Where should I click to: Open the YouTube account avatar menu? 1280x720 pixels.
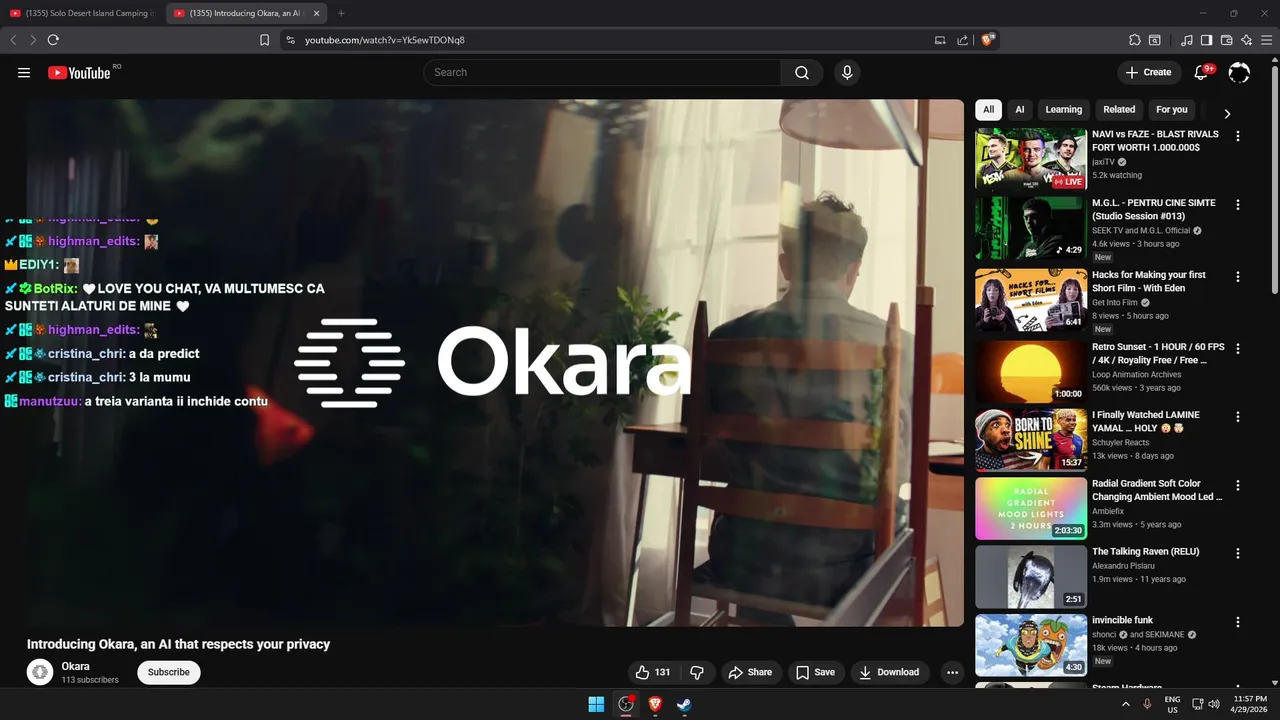click(1239, 72)
